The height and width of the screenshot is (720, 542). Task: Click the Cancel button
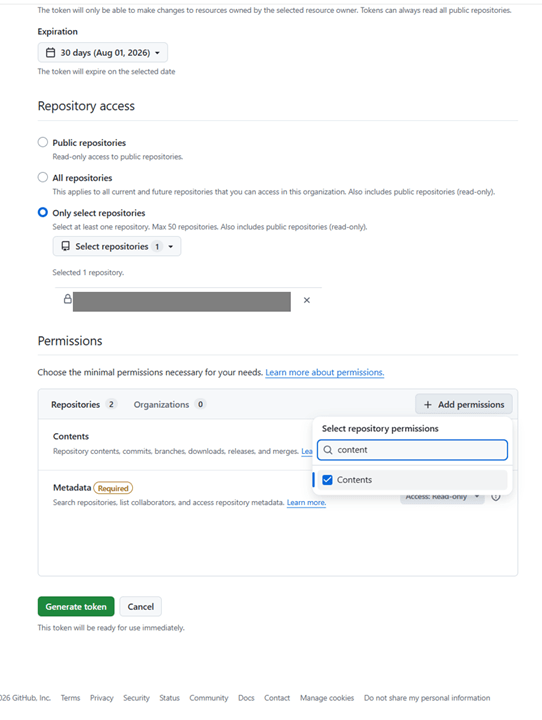141,607
